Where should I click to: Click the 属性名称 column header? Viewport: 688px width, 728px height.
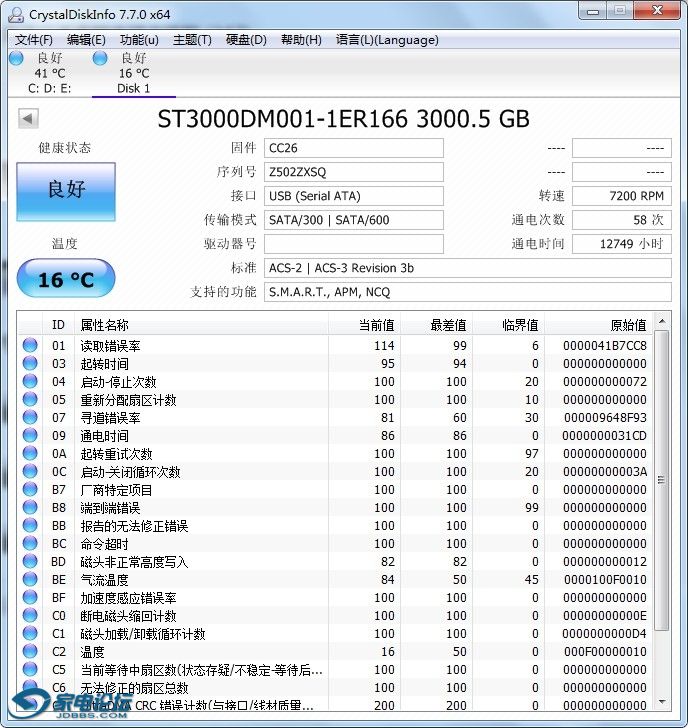[201, 325]
